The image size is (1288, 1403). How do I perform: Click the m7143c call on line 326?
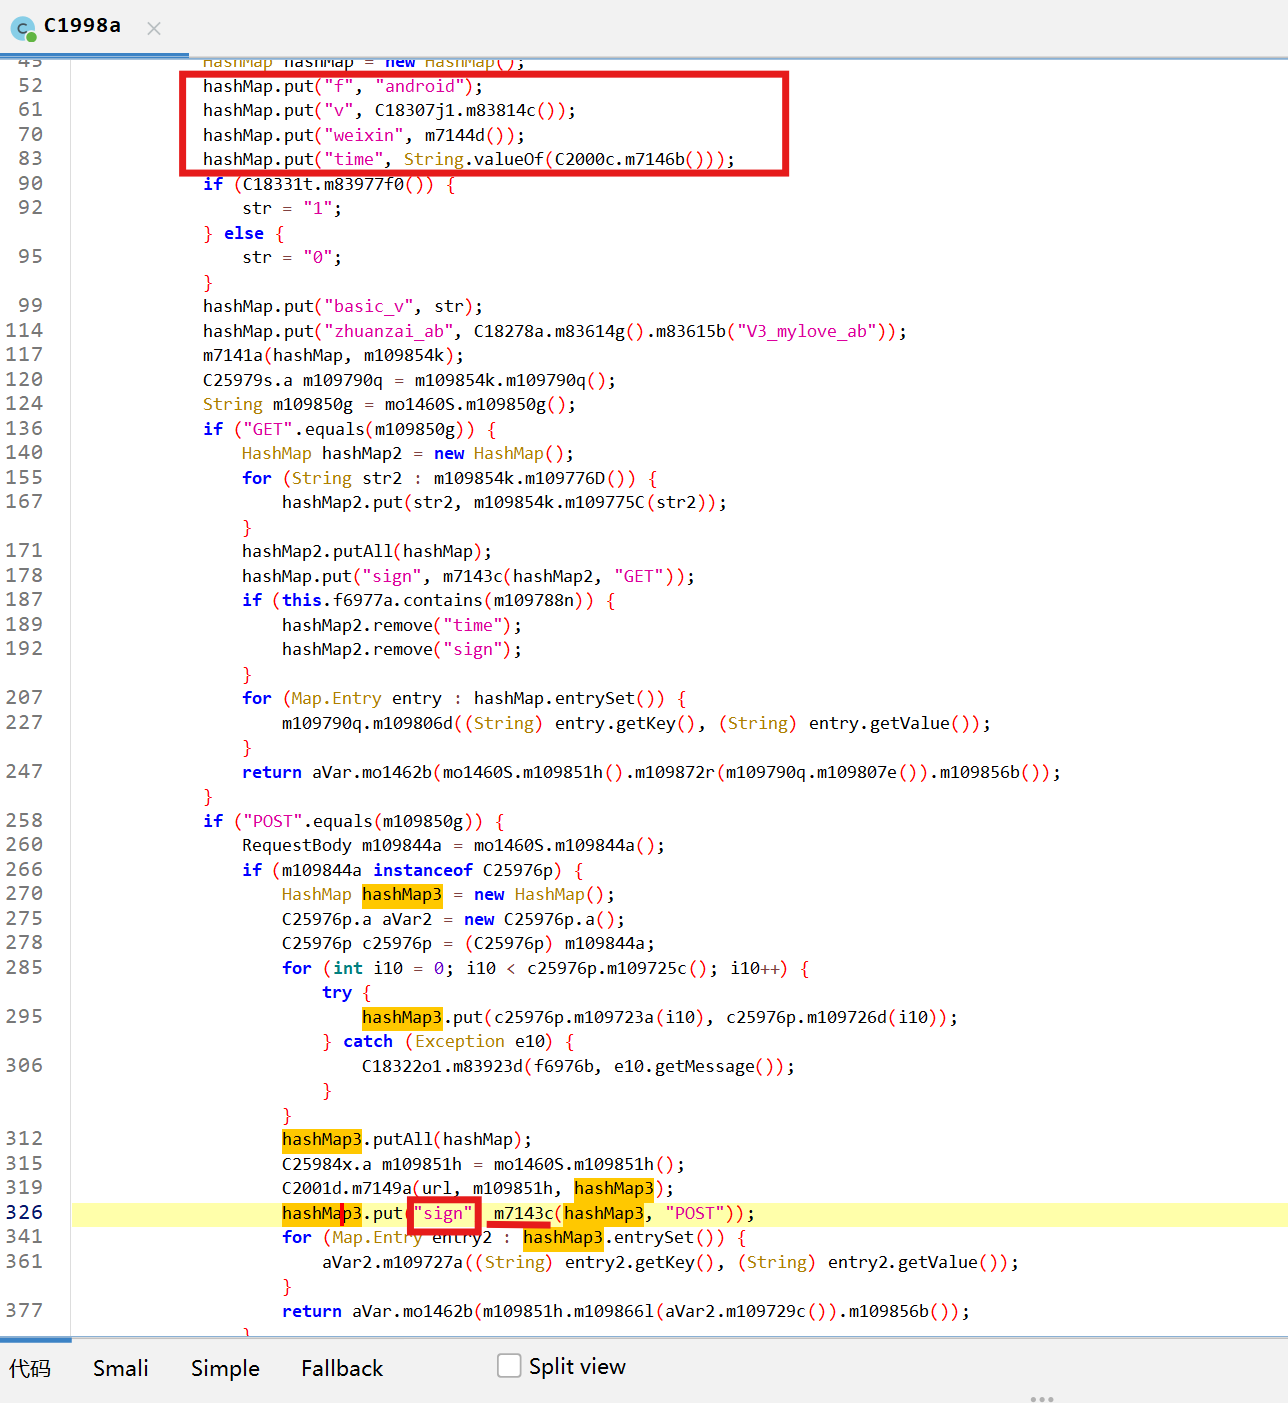(523, 1213)
